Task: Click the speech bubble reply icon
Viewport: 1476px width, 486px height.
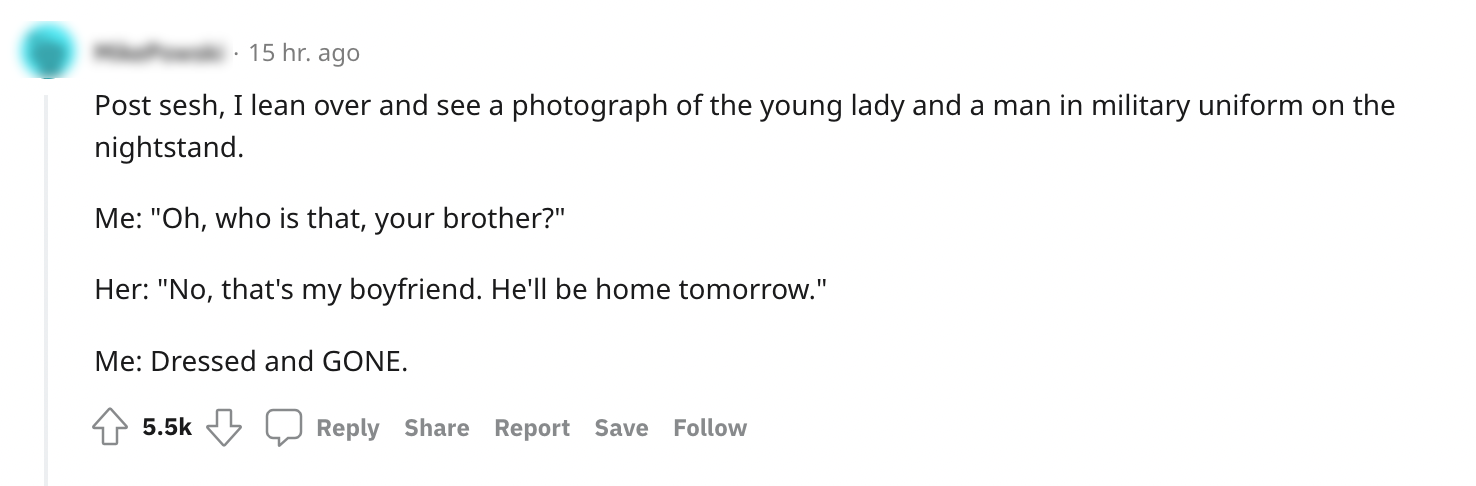Action: [x=283, y=429]
